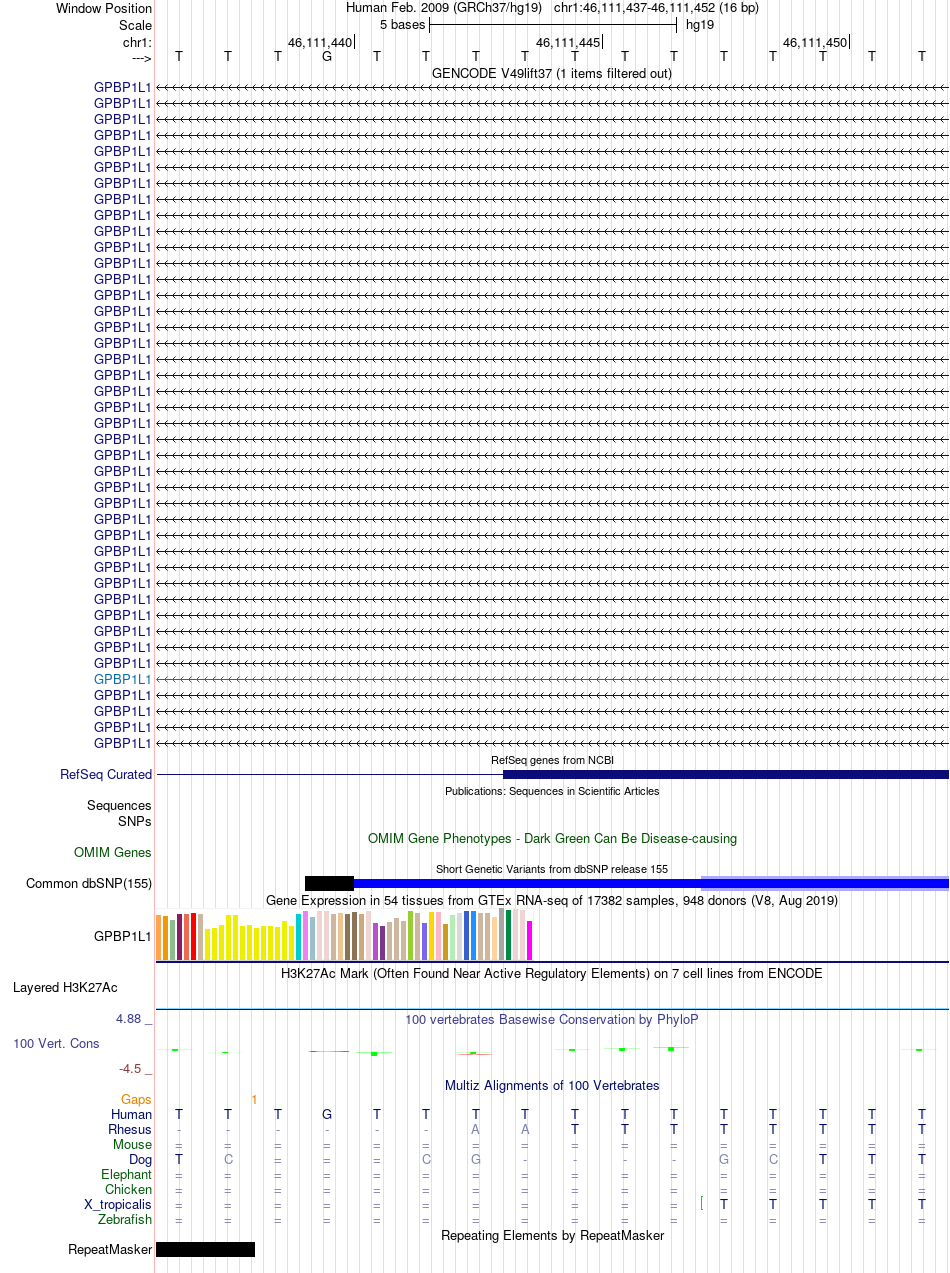The height and width of the screenshot is (1273, 950).
Task: Click the 'Elephant' species row label
Action: 127,1174
